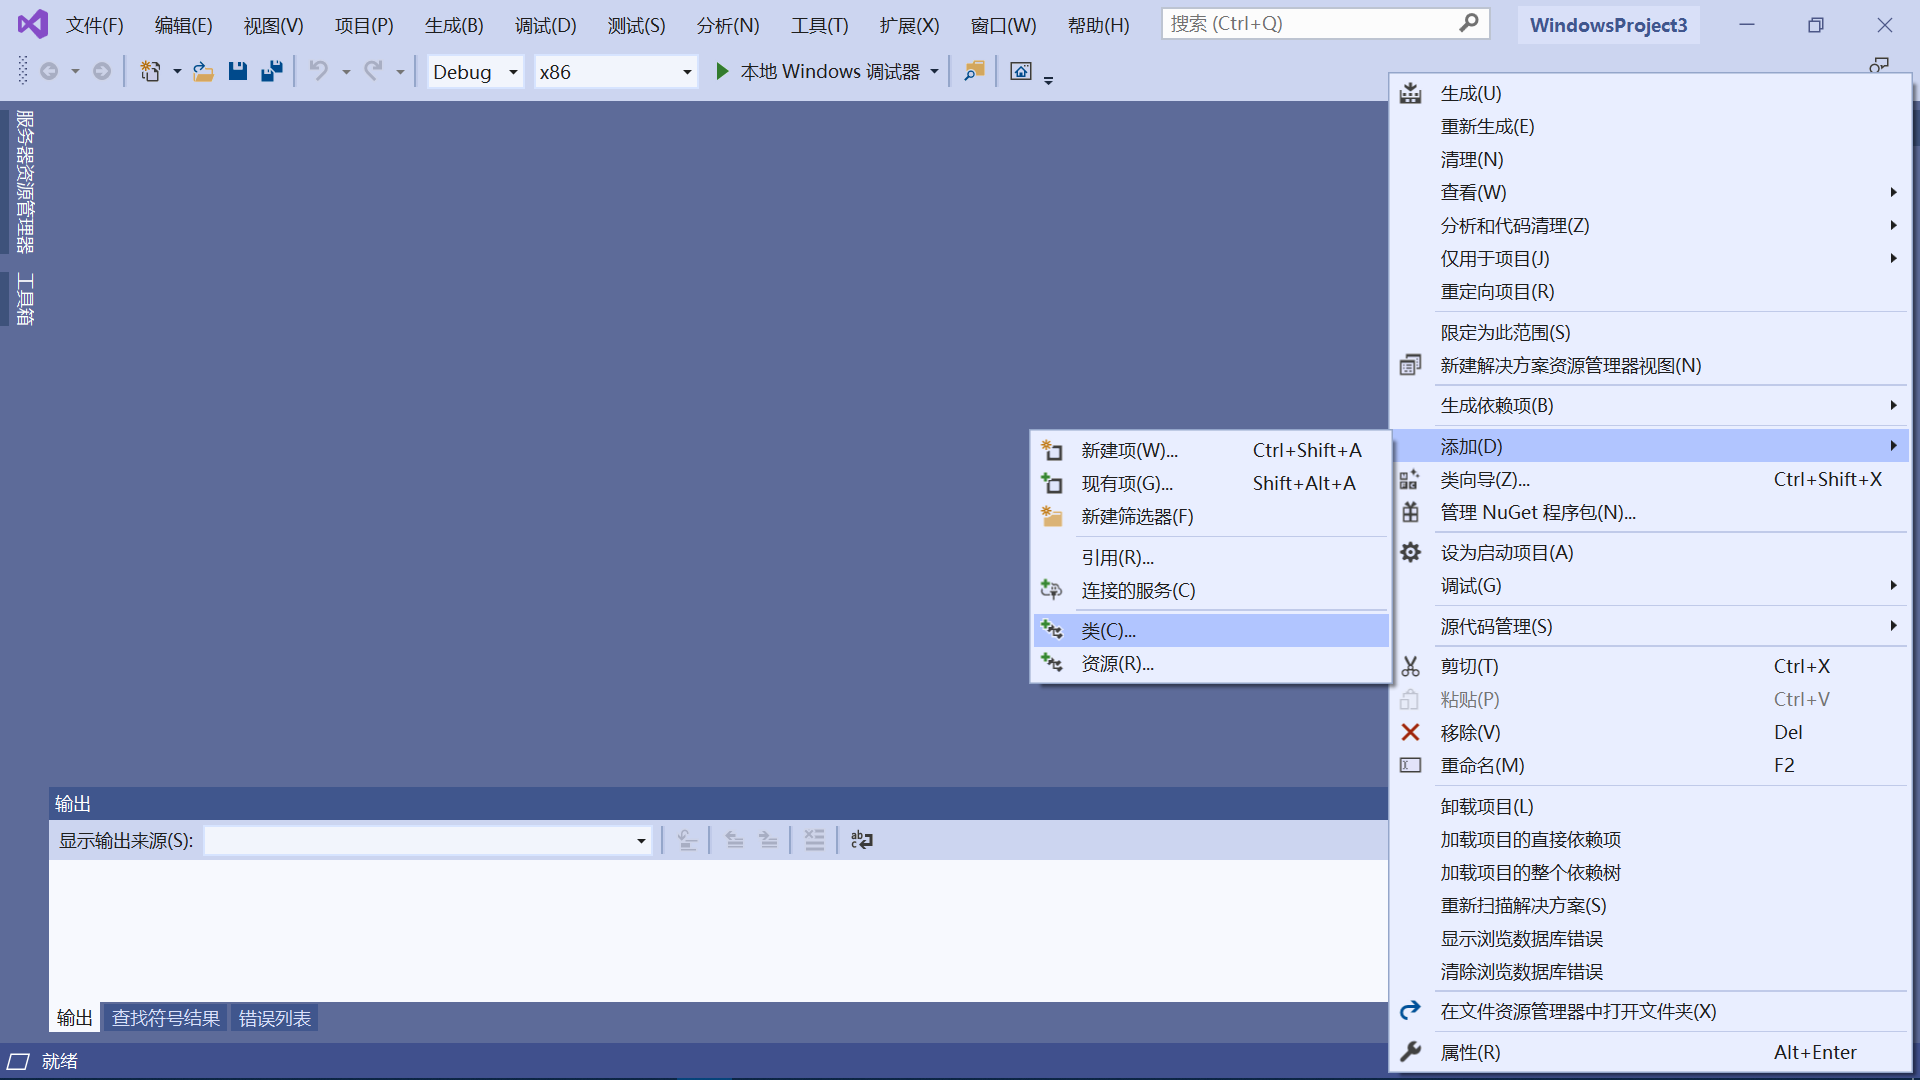Choose 重新生成(E) in context menu
1920x1080 pixels.
point(1650,126)
